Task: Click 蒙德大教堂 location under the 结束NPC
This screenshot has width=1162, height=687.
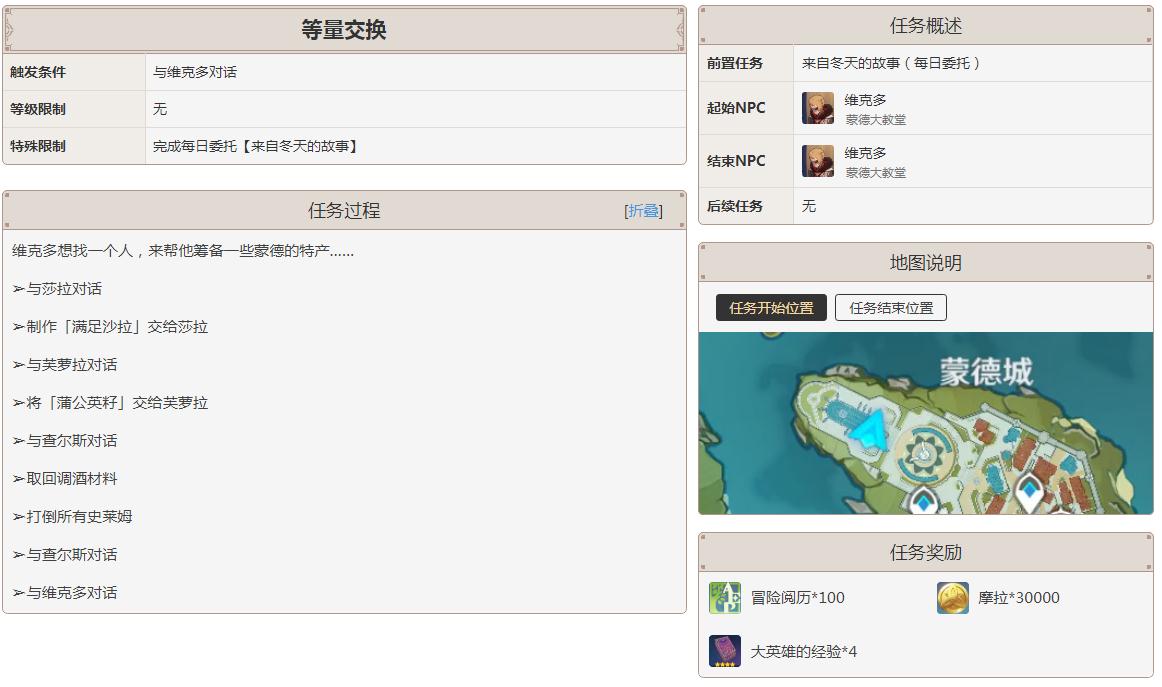Action: pos(875,173)
